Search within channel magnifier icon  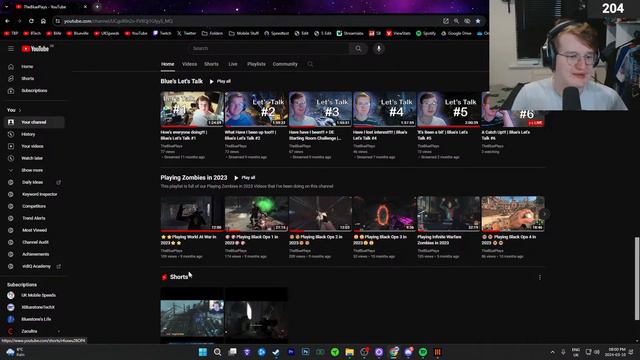310,64
